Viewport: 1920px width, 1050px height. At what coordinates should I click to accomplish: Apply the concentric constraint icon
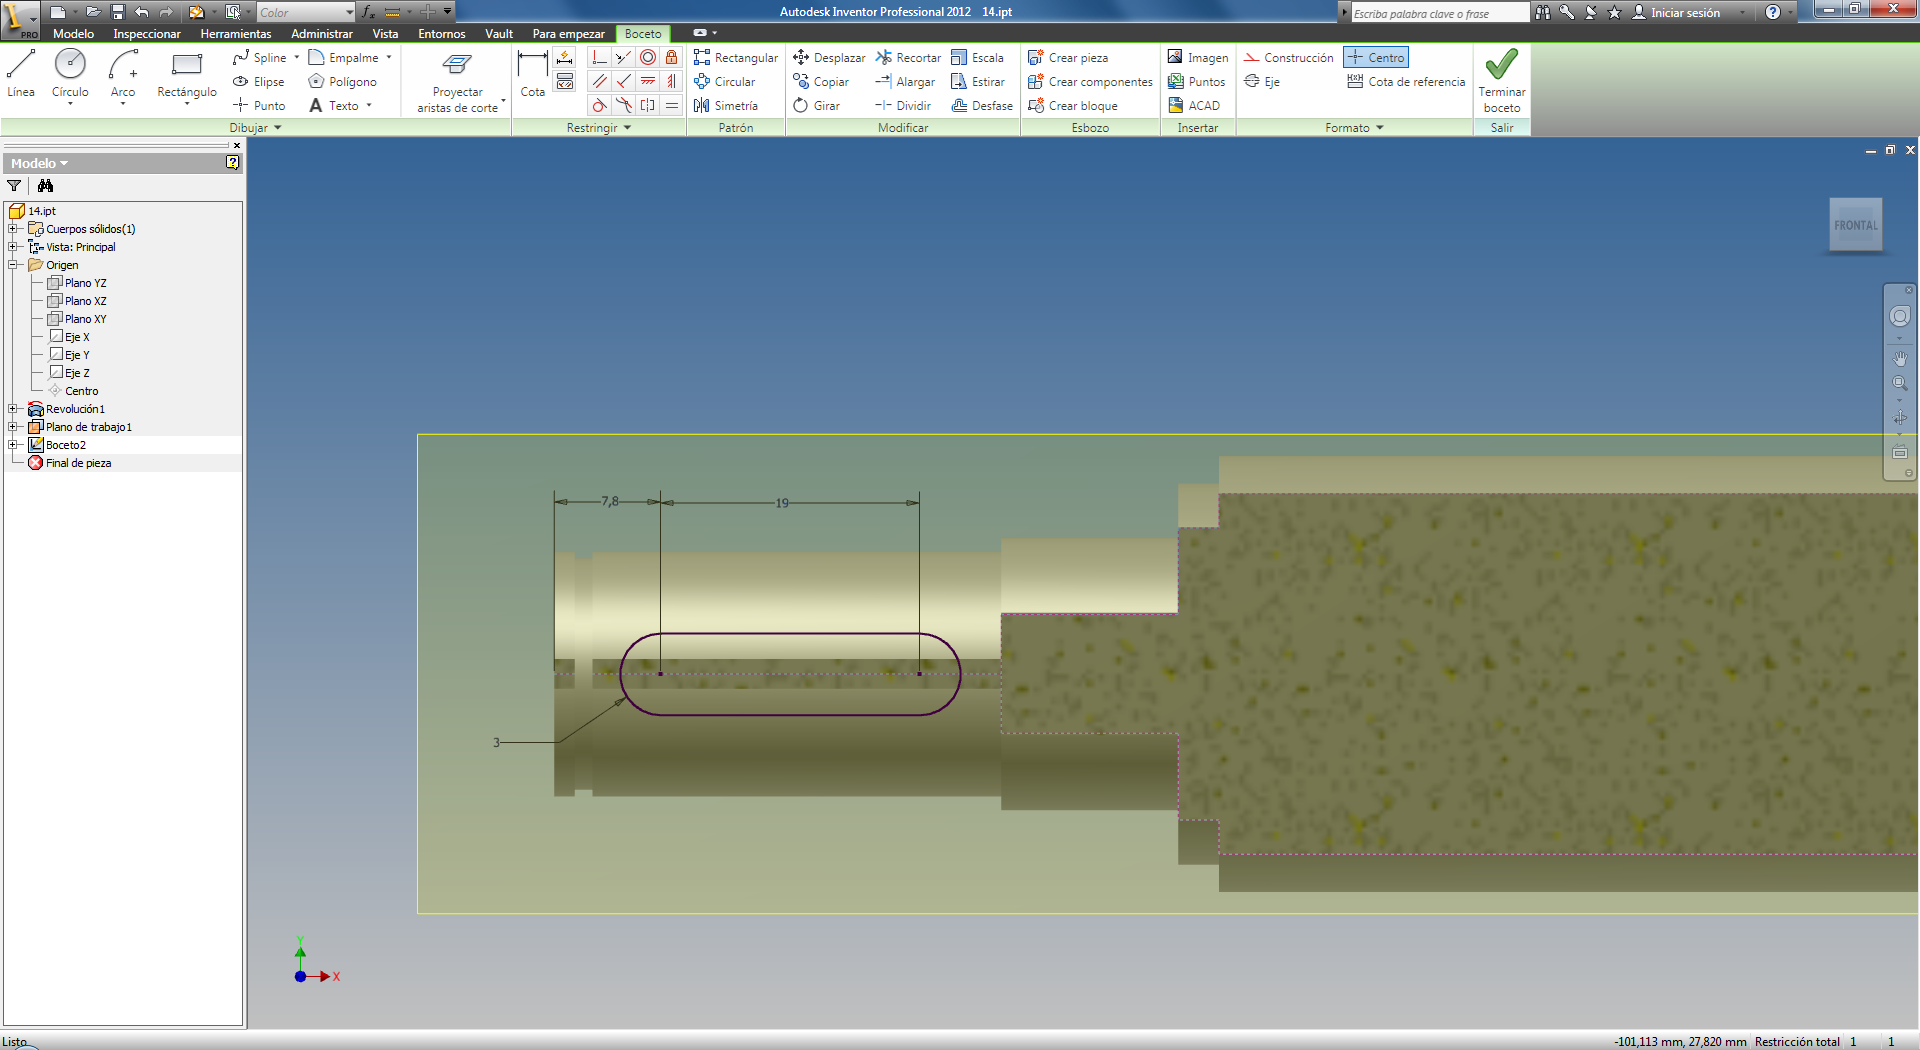coord(648,57)
